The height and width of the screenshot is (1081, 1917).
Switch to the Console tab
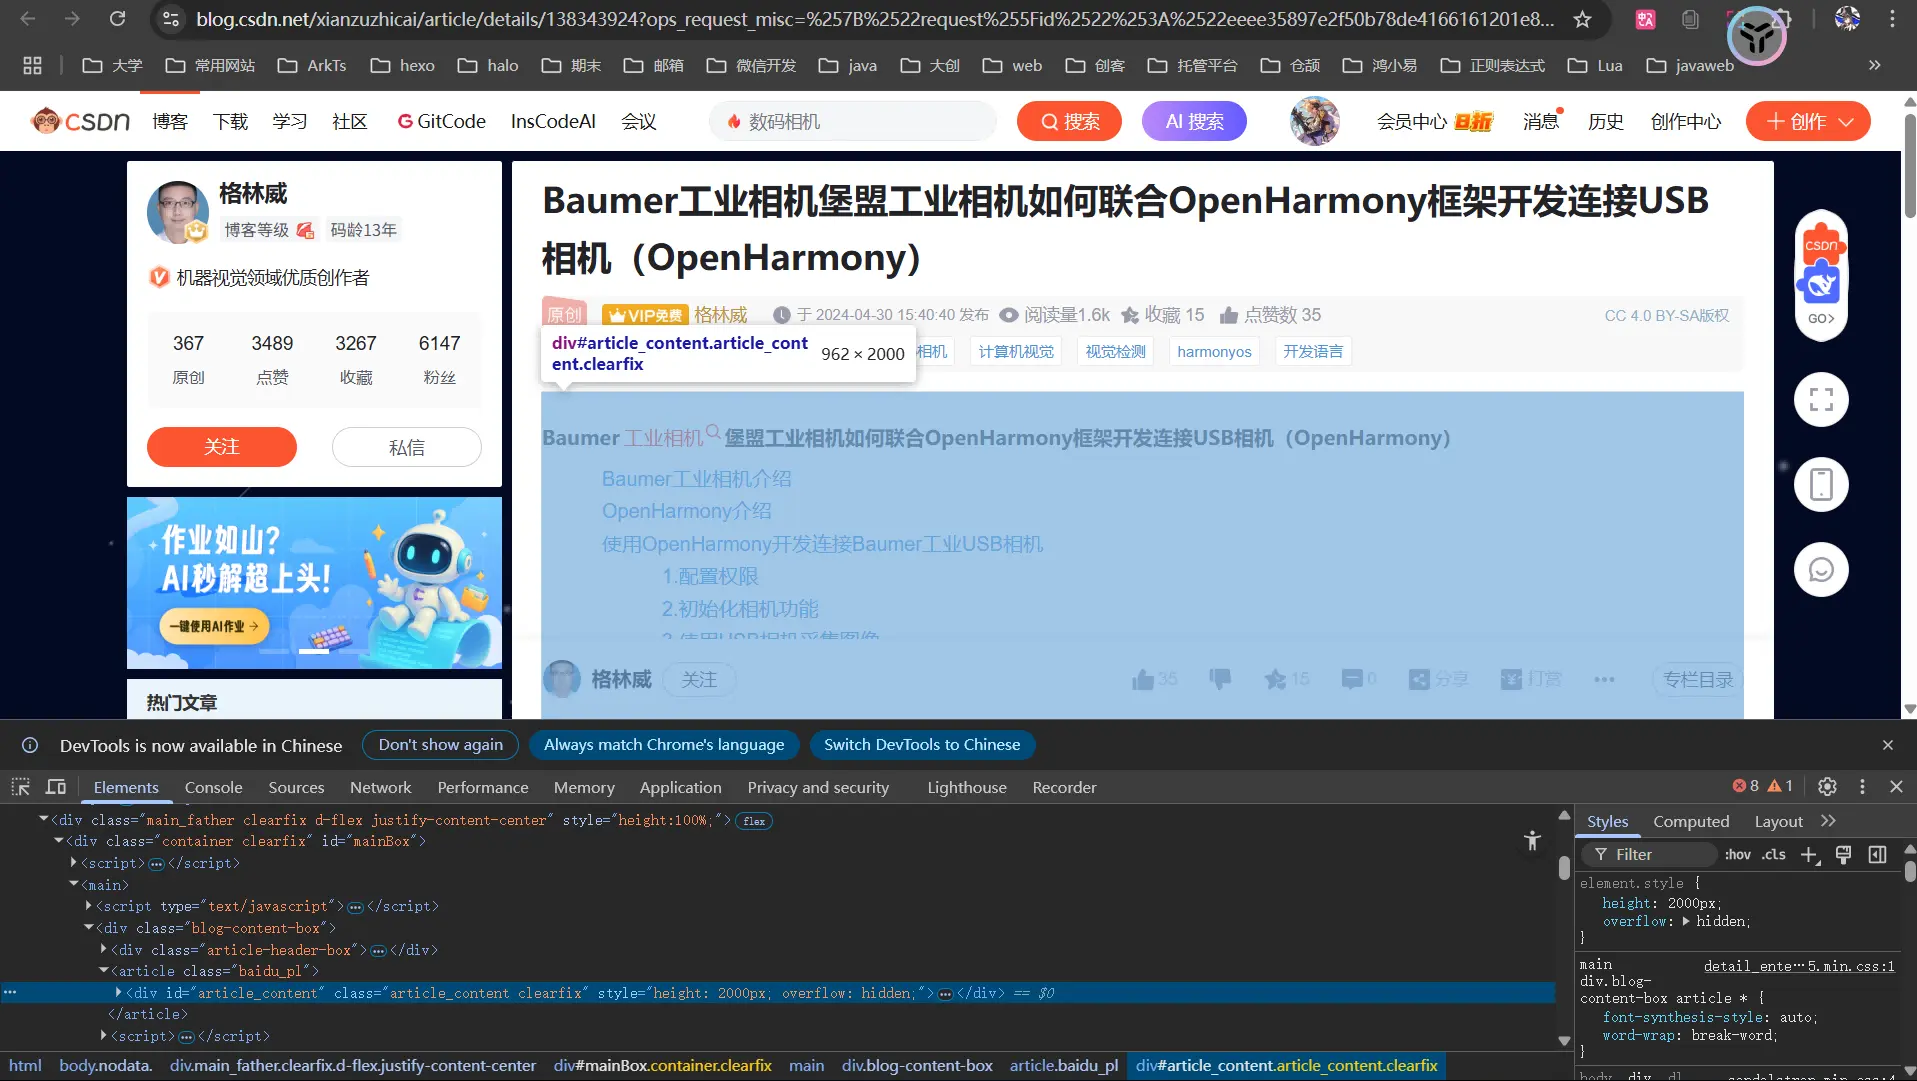pos(213,787)
